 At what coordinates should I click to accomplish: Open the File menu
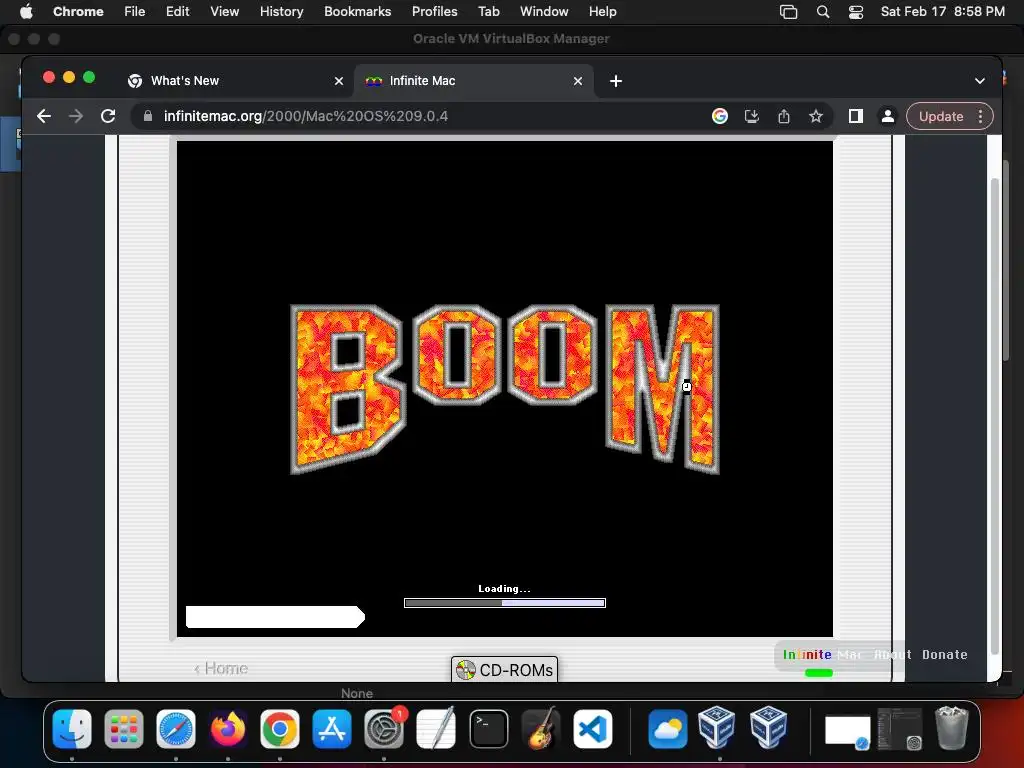point(135,11)
